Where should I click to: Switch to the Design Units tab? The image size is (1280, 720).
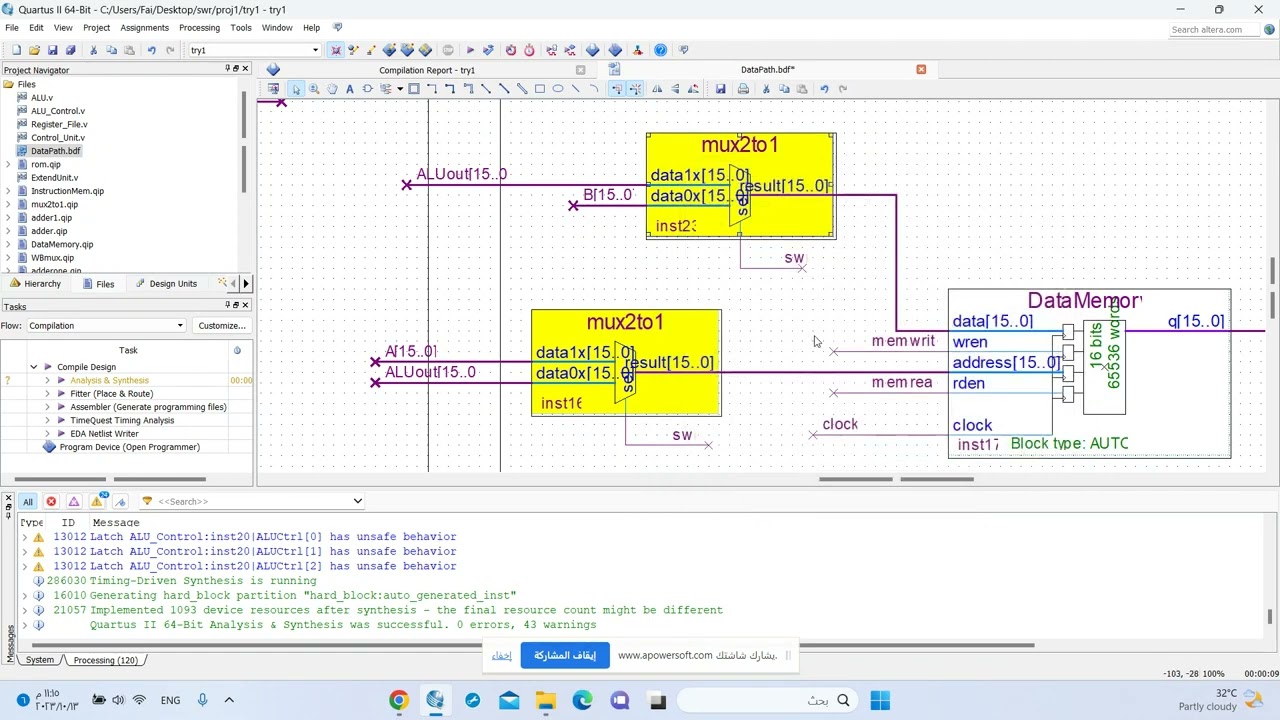point(166,284)
